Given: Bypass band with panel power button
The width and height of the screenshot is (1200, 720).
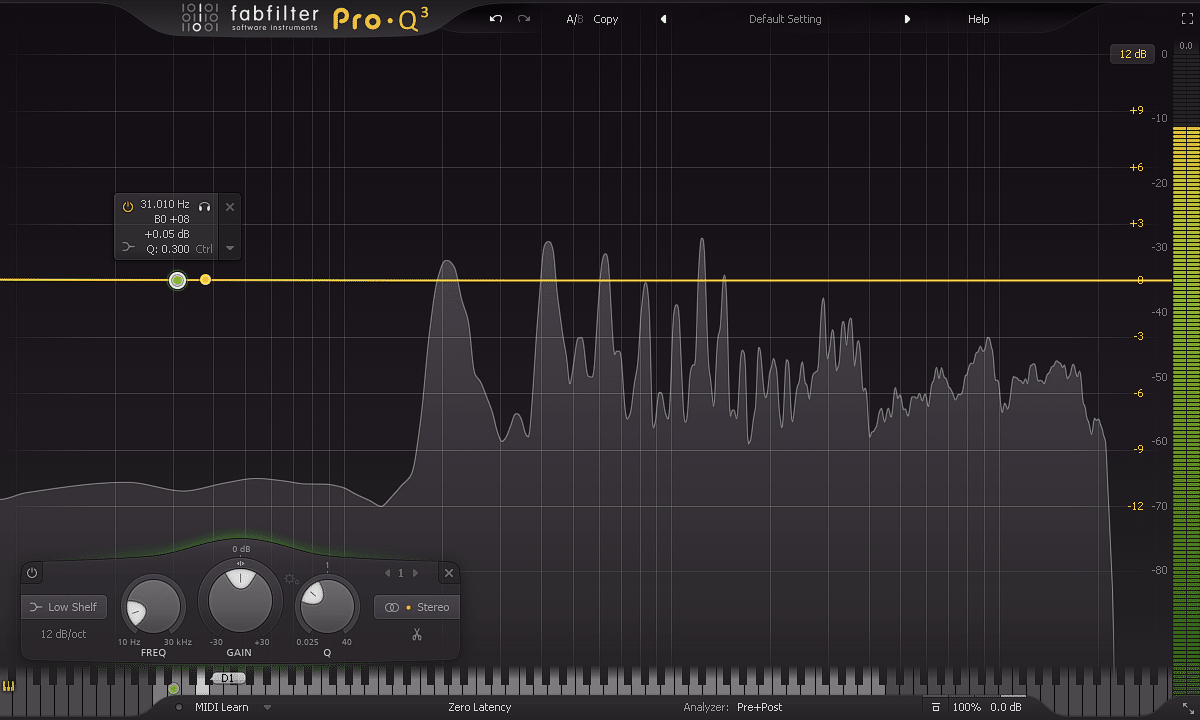Looking at the screenshot, I should click(x=32, y=573).
